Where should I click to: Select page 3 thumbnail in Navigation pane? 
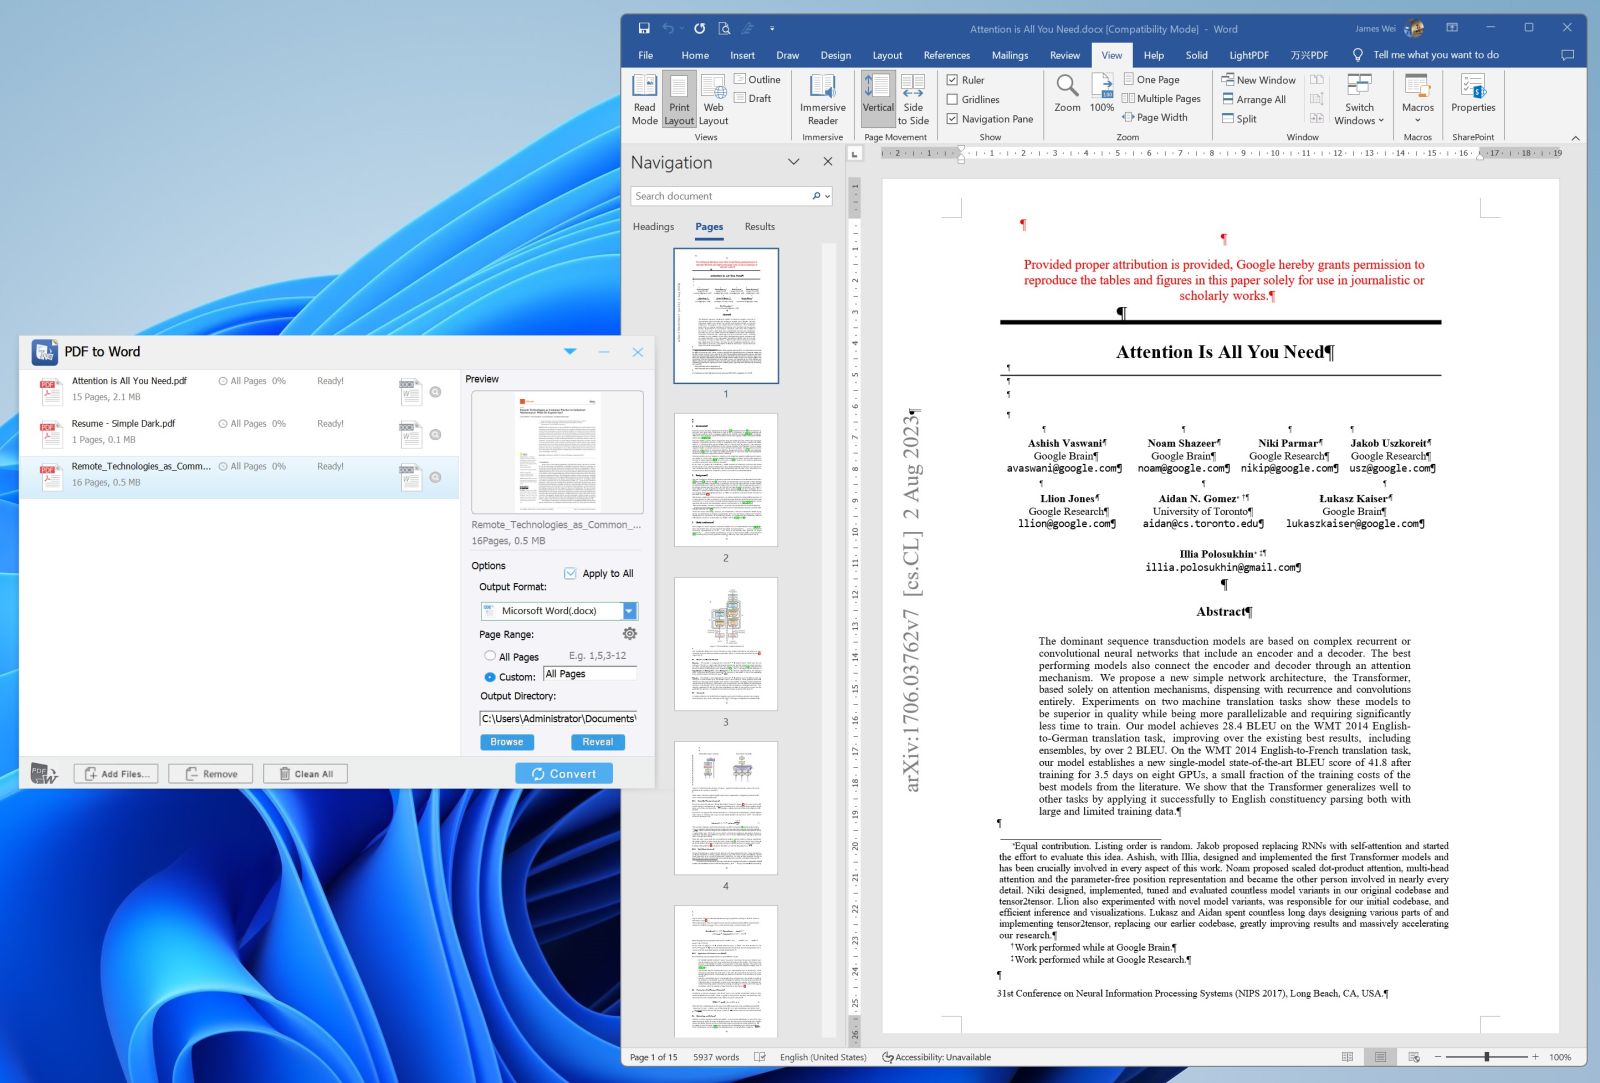pos(726,644)
